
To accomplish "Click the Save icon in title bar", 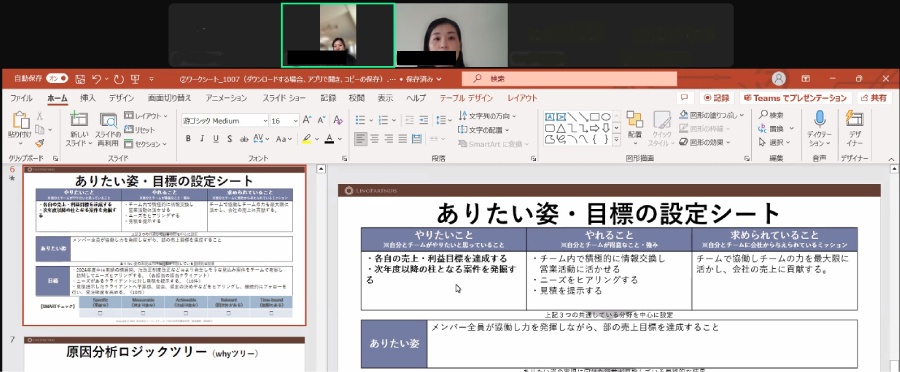I will pyautogui.click(x=80, y=79).
